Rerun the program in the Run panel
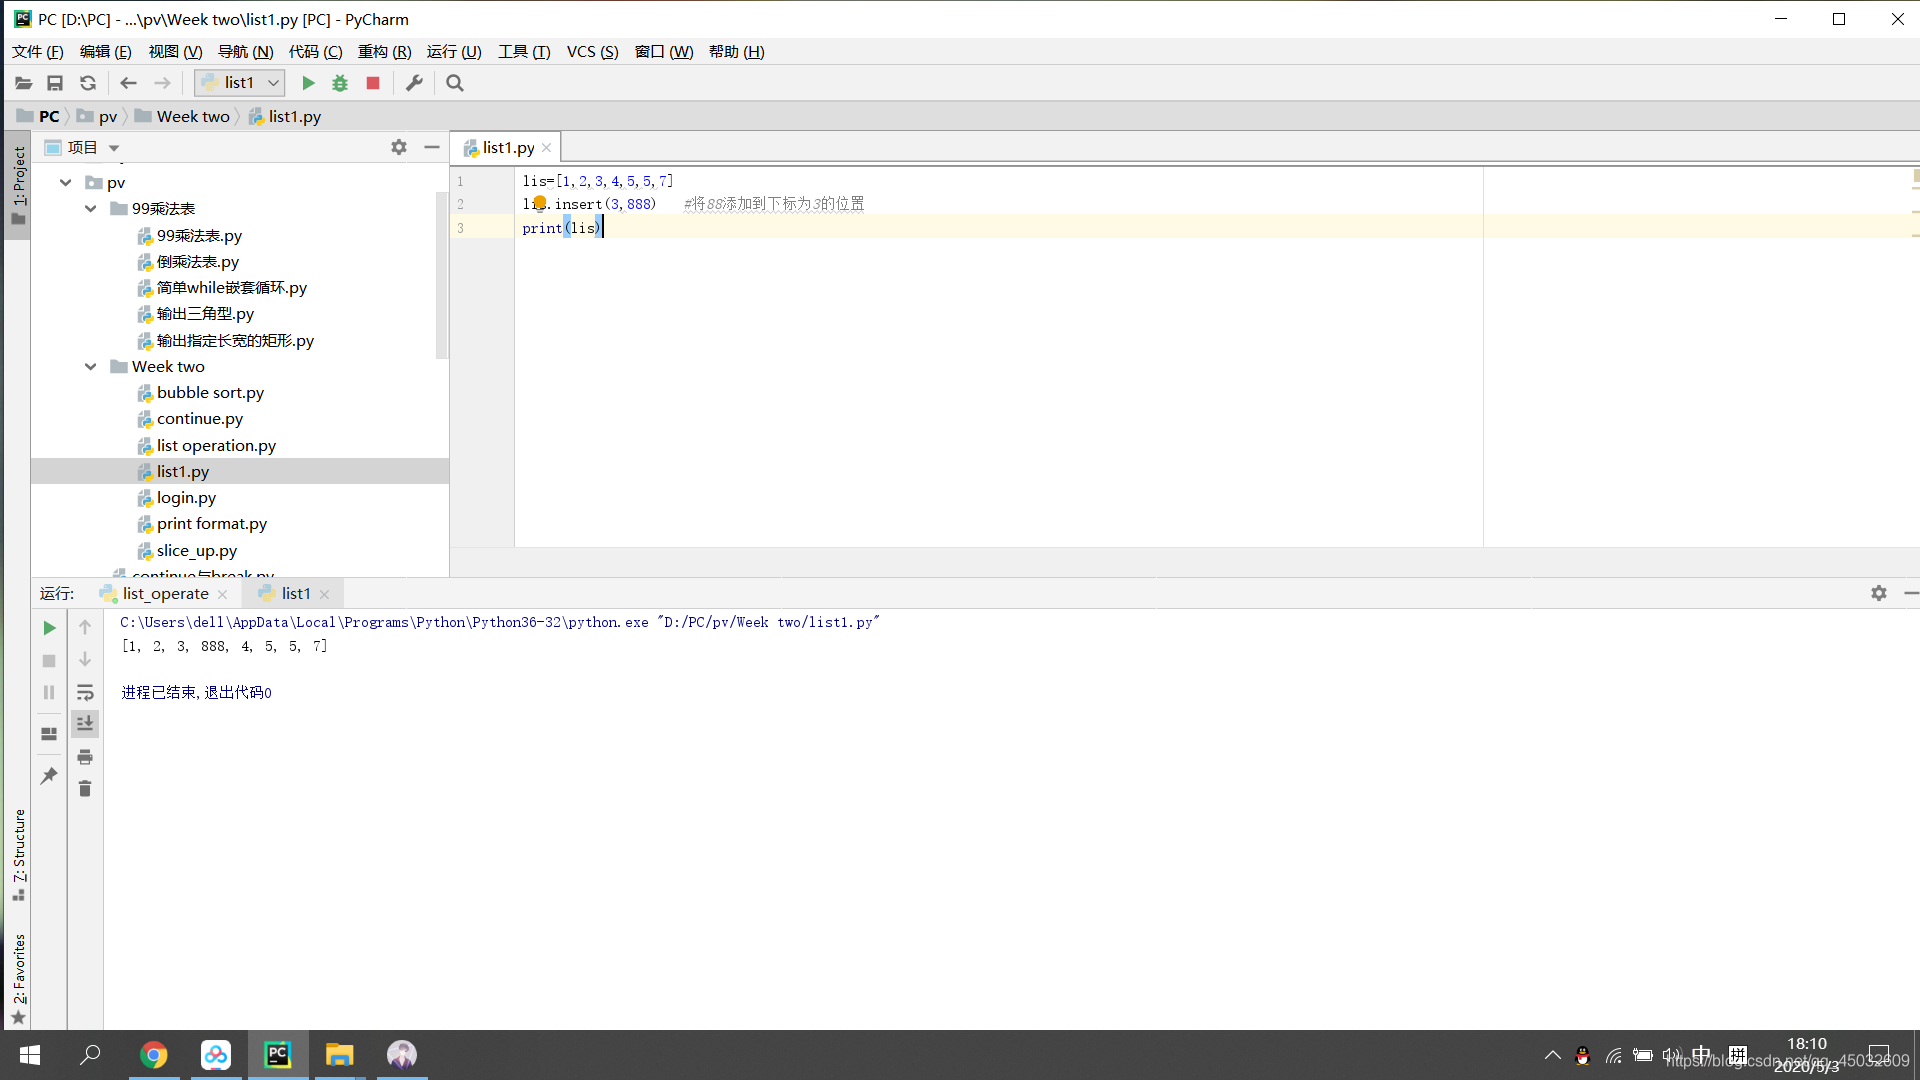The image size is (1920, 1080). tap(49, 628)
